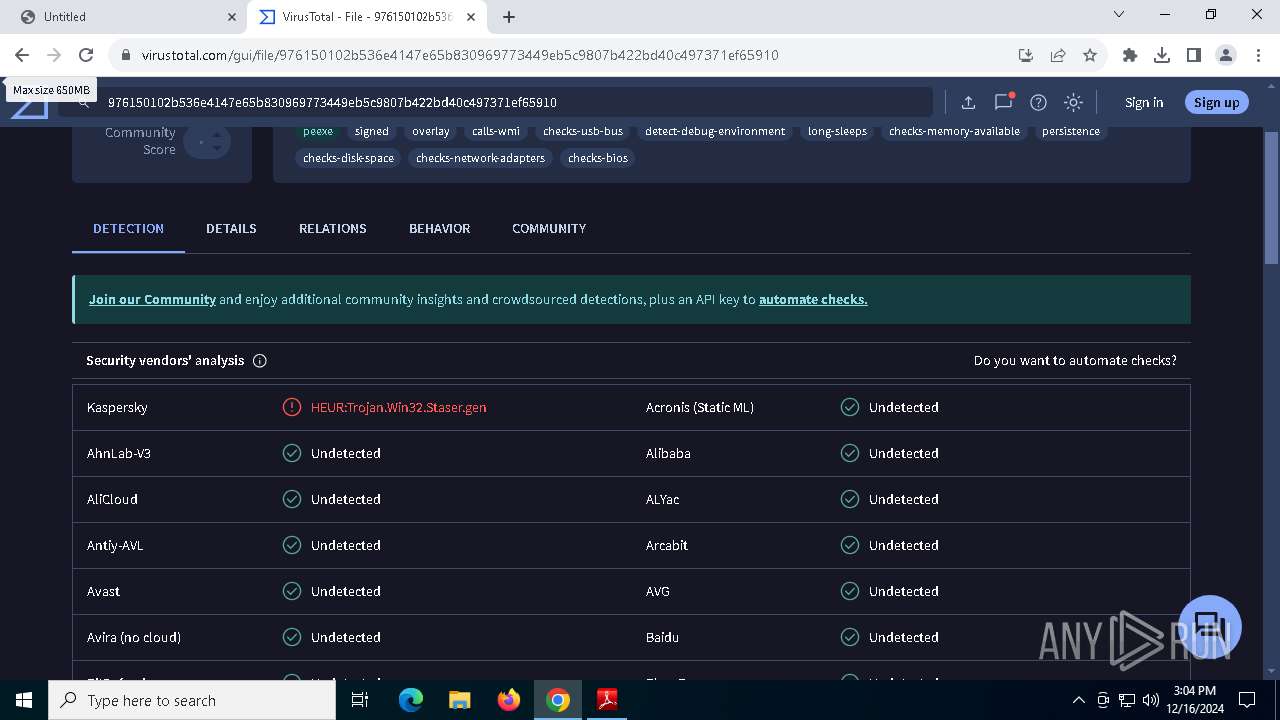Click the automate checks link

813,299
